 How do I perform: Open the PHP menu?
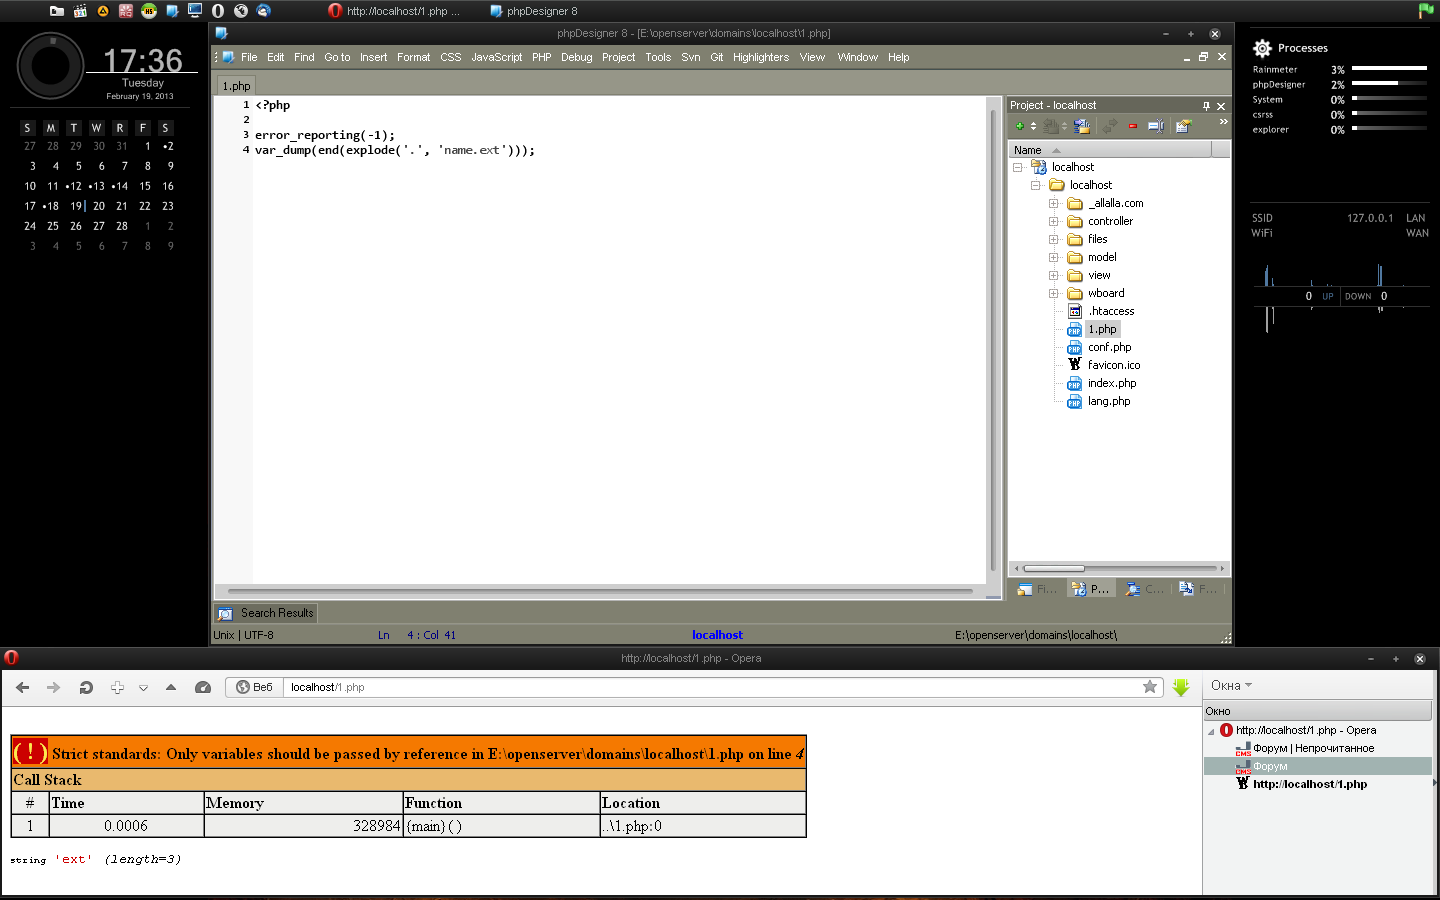pyautogui.click(x=541, y=57)
